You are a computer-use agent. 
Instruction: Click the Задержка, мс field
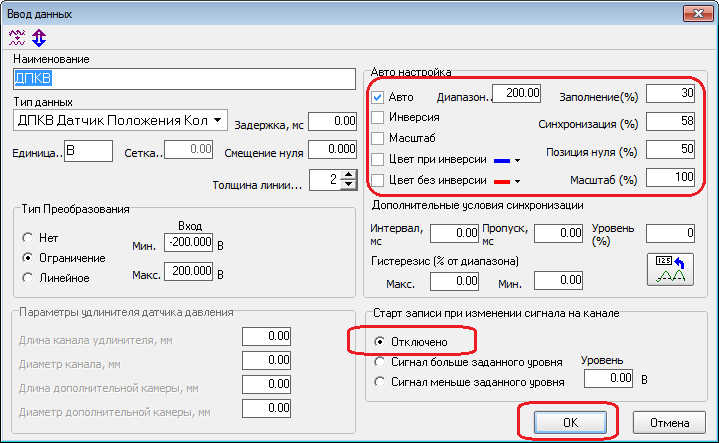(332, 122)
